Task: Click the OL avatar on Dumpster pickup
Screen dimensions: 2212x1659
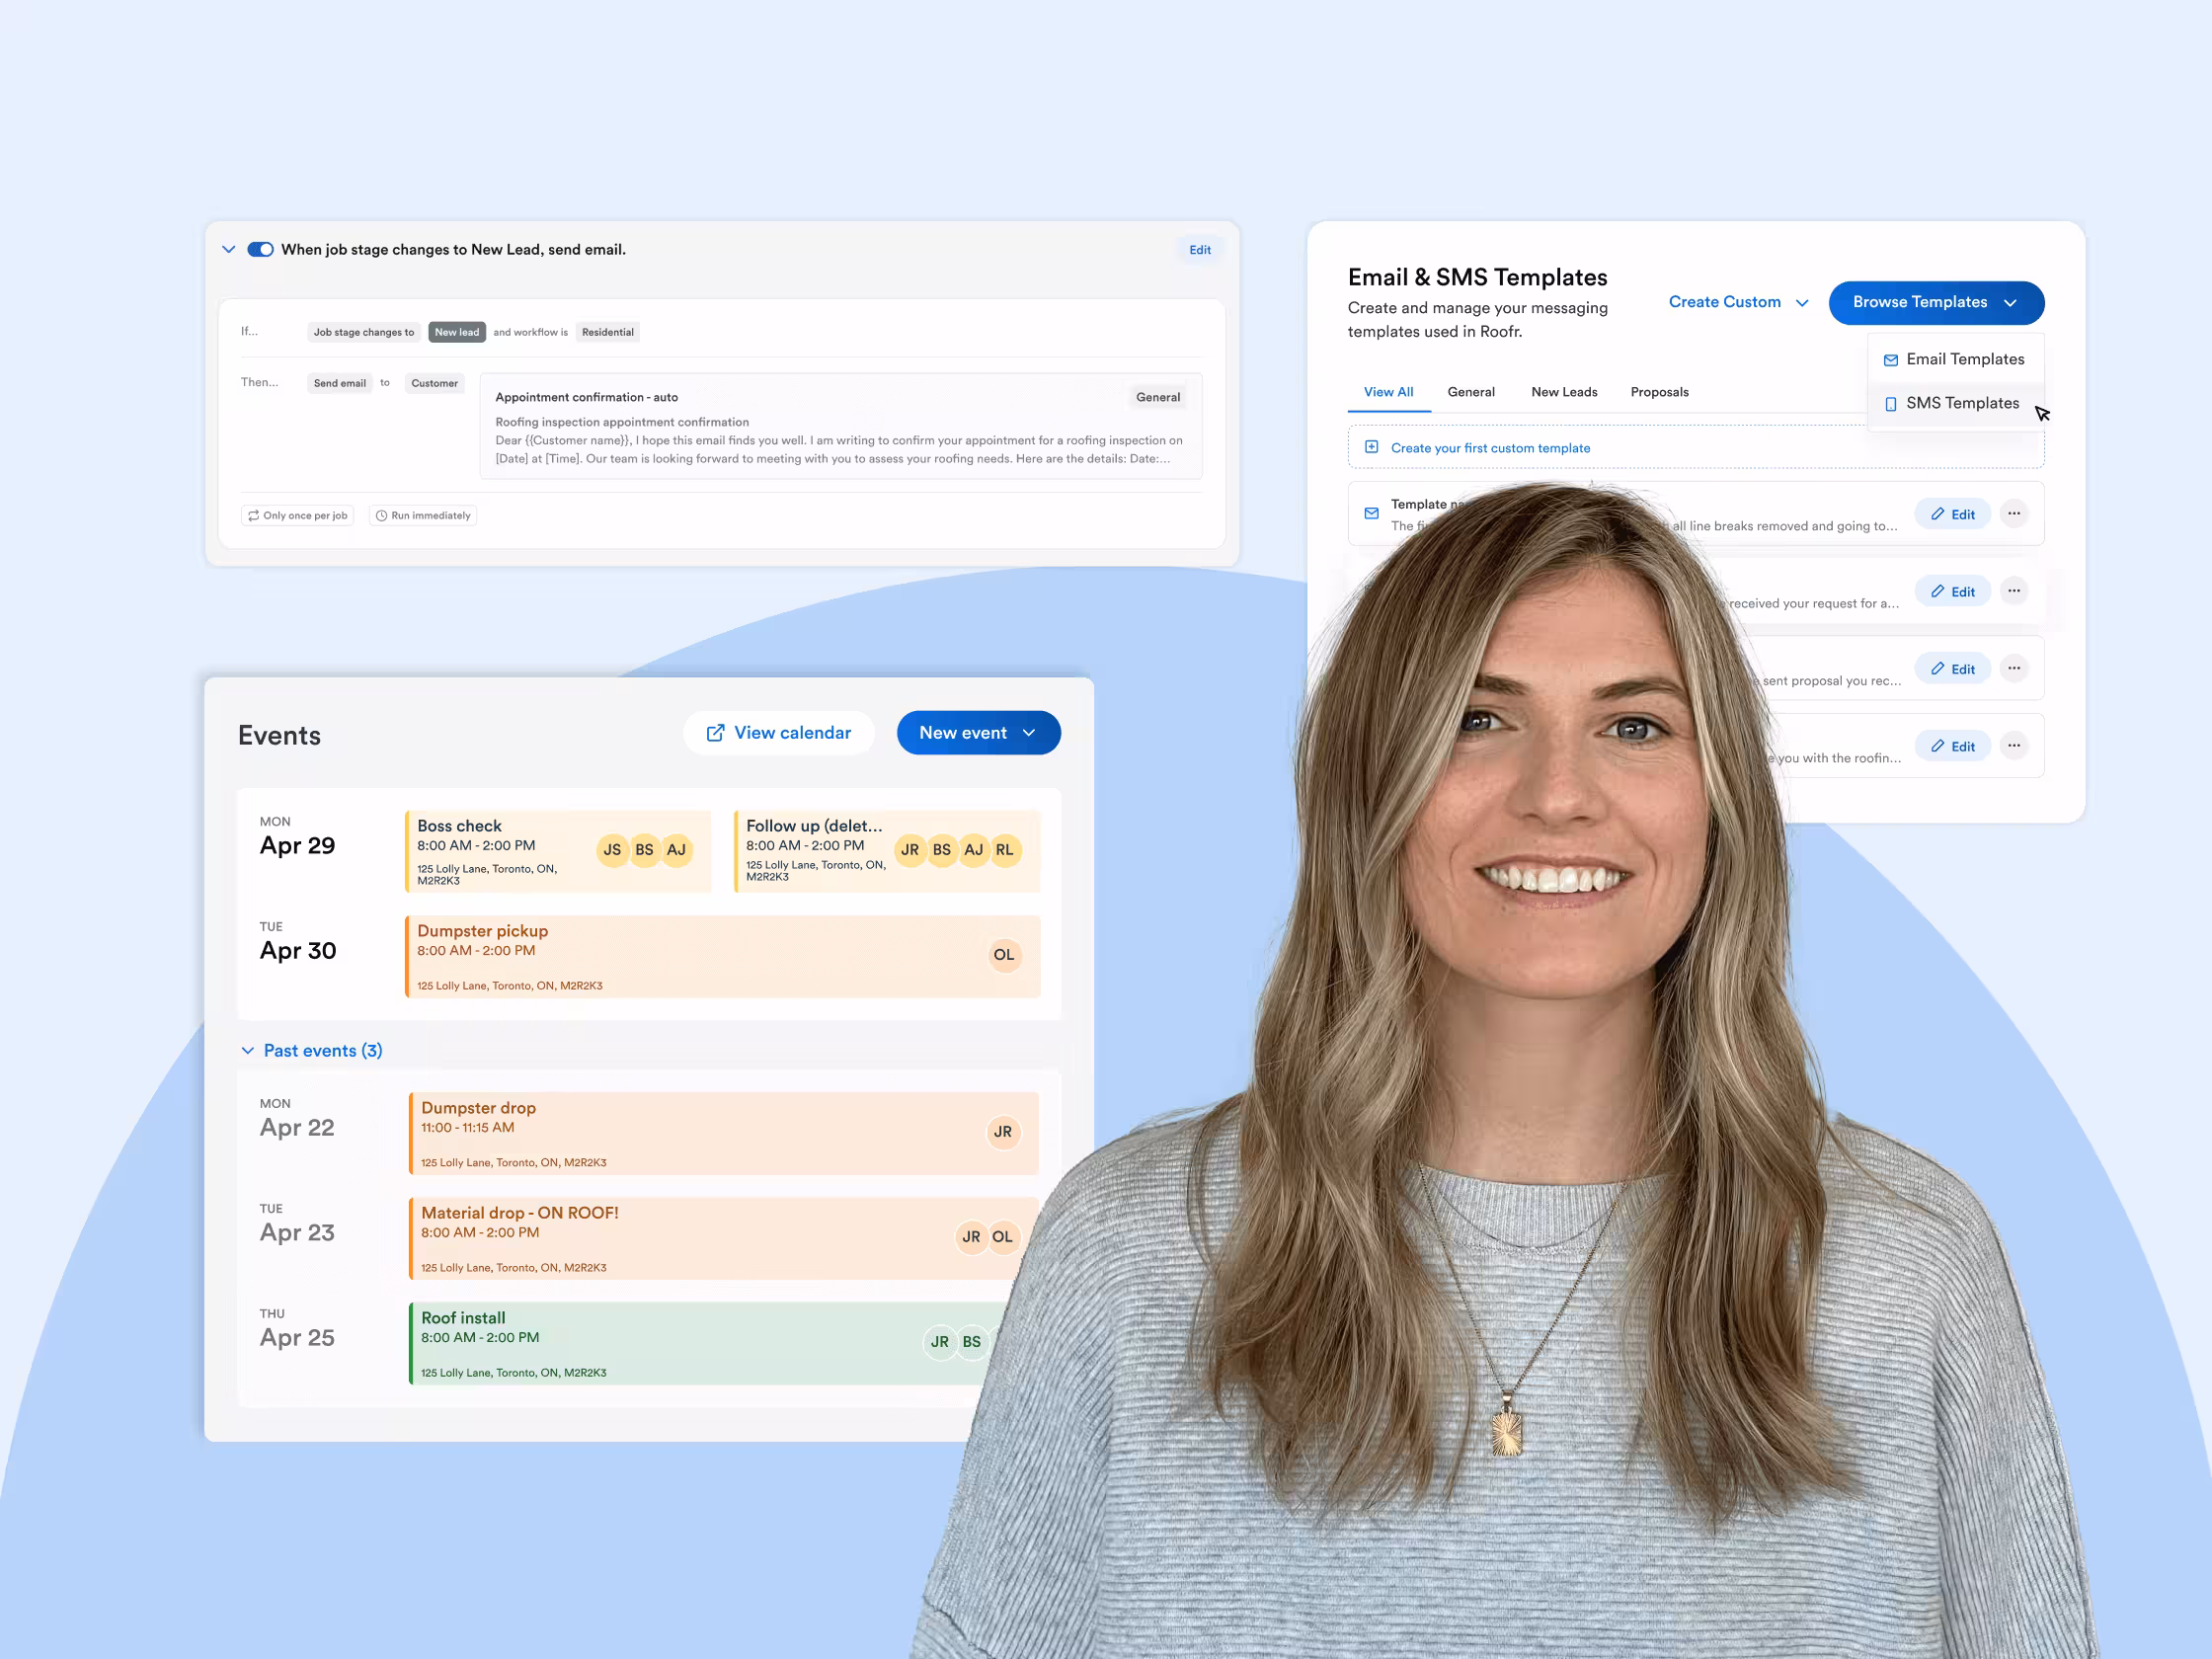Action: [x=1003, y=955]
